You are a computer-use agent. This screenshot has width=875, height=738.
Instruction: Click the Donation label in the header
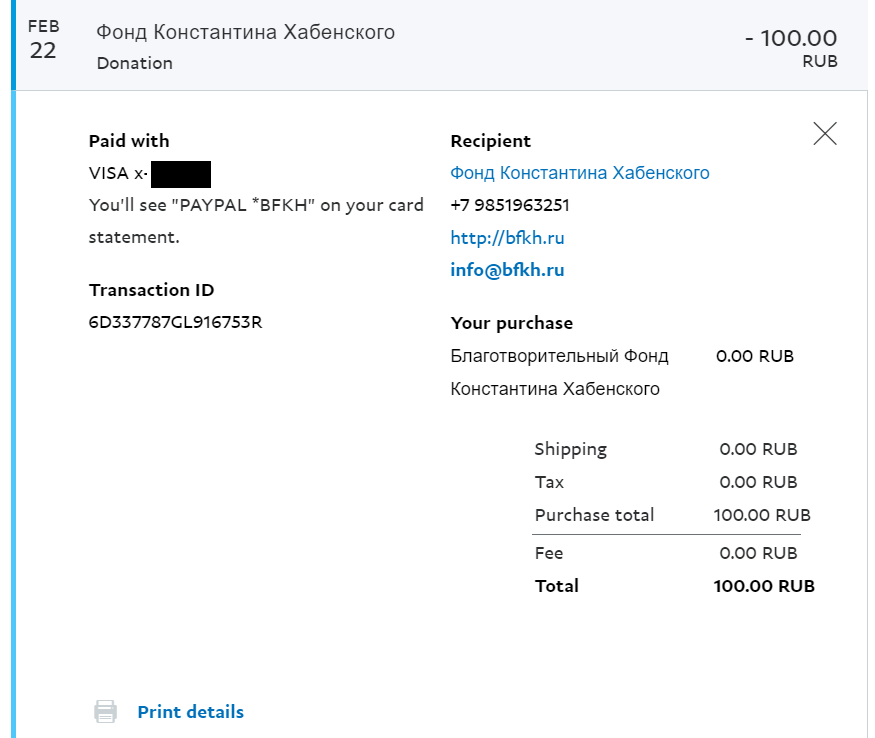tap(134, 63)
